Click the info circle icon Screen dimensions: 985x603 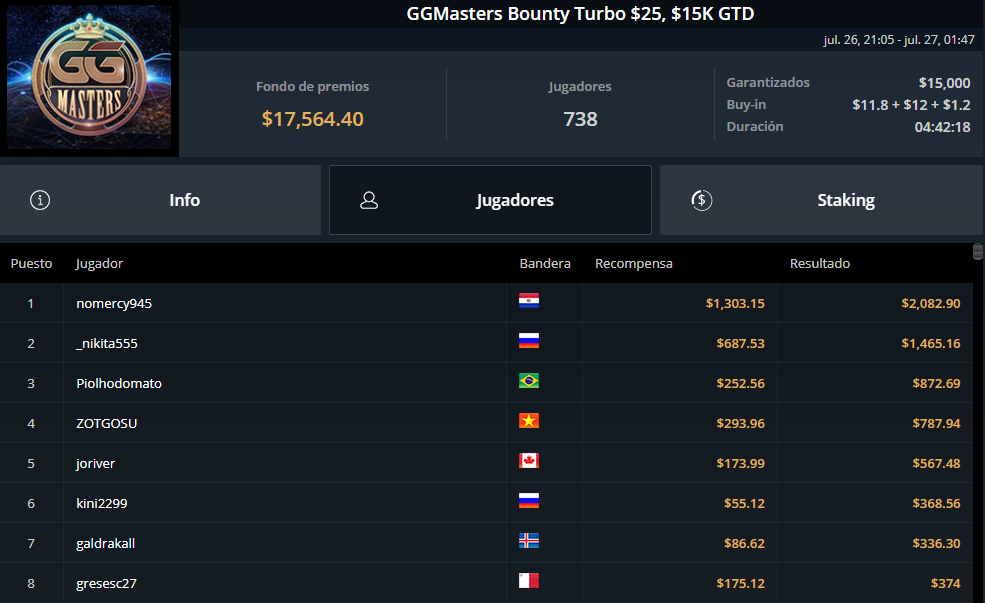click(40, 200)
